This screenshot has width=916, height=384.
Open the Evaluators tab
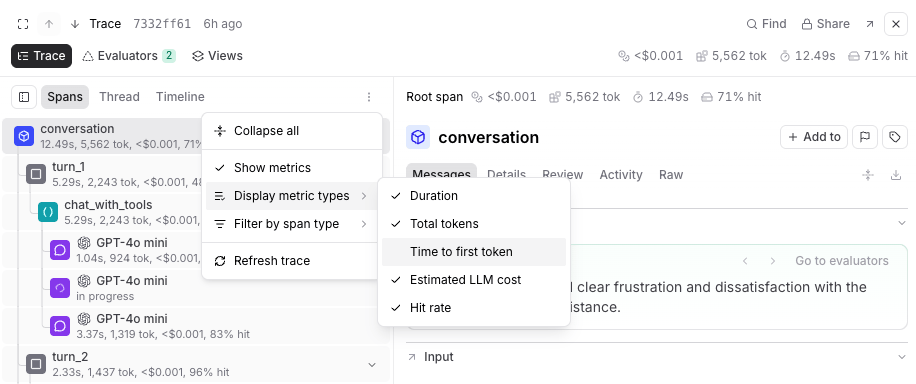point(129,56)
